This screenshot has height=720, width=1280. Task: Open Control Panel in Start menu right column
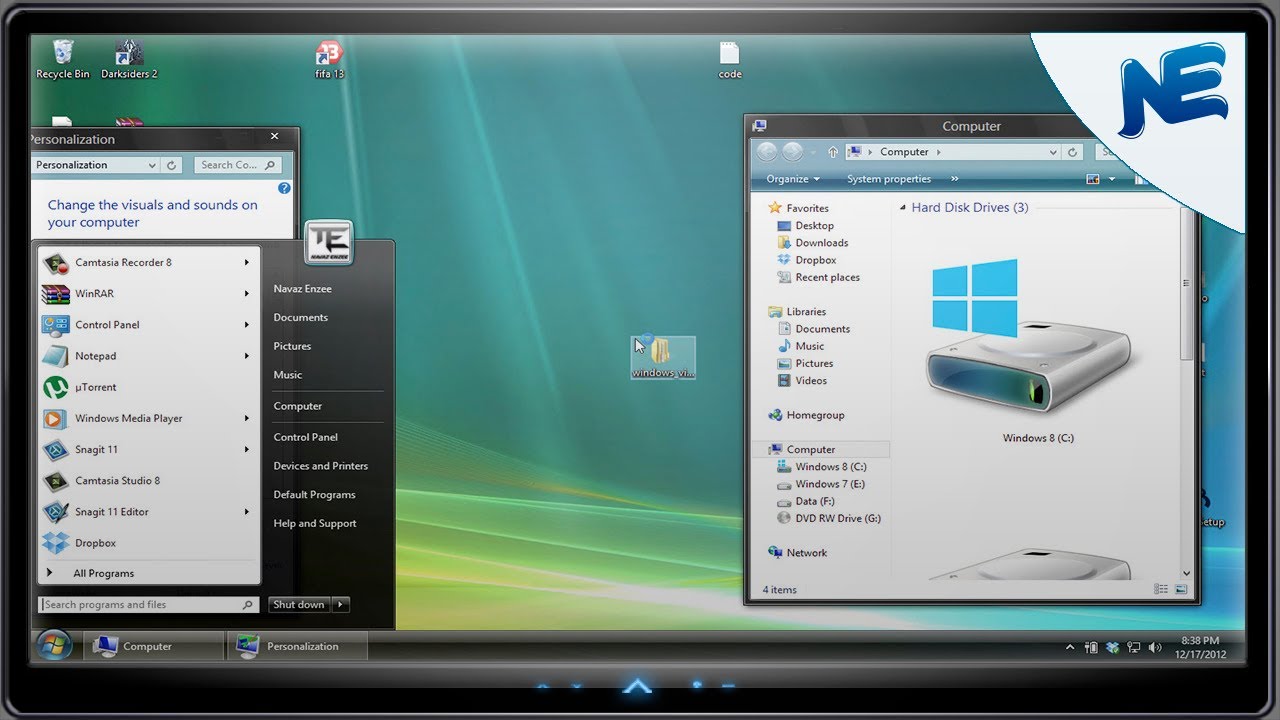point(306,437)
